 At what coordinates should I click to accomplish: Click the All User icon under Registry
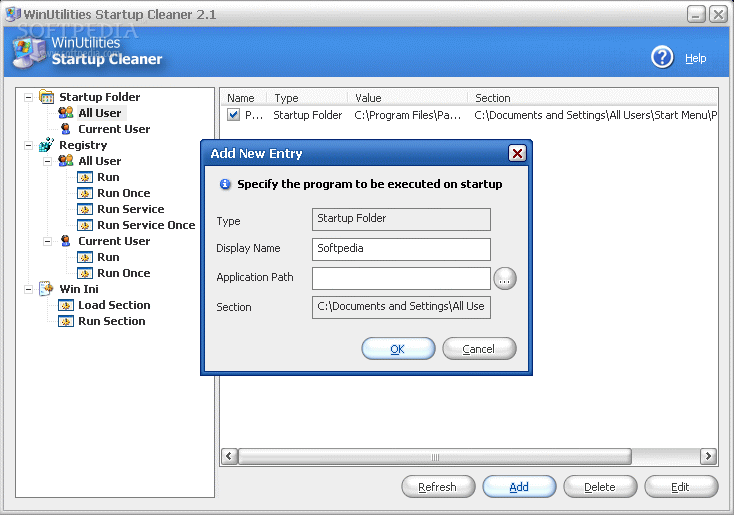pyautogui.click(x=66, y=161)
